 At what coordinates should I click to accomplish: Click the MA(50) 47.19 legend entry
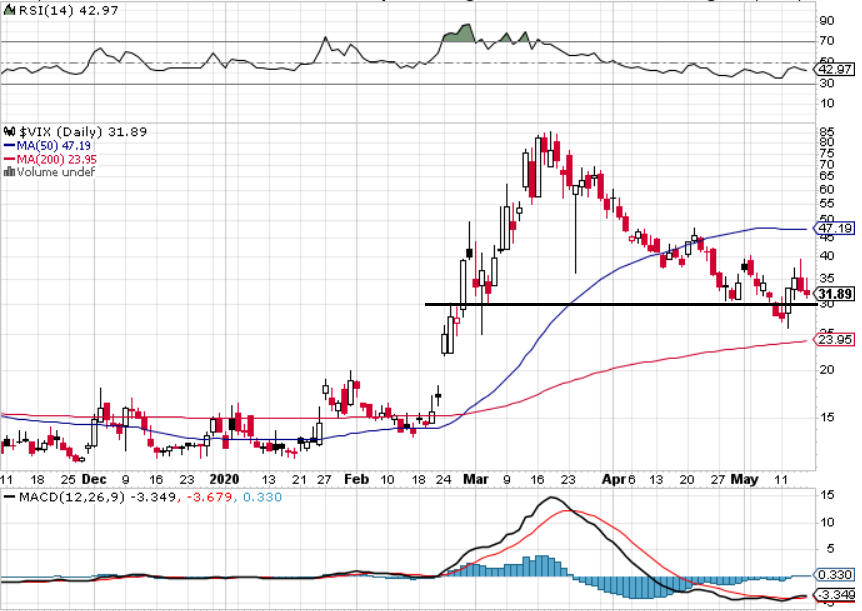tap(54, 146)
